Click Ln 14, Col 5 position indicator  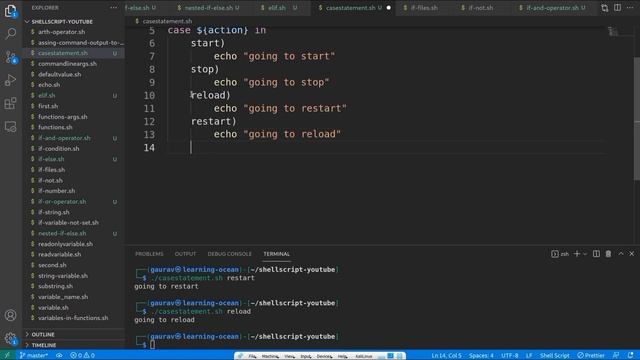(x=446, y=355)
